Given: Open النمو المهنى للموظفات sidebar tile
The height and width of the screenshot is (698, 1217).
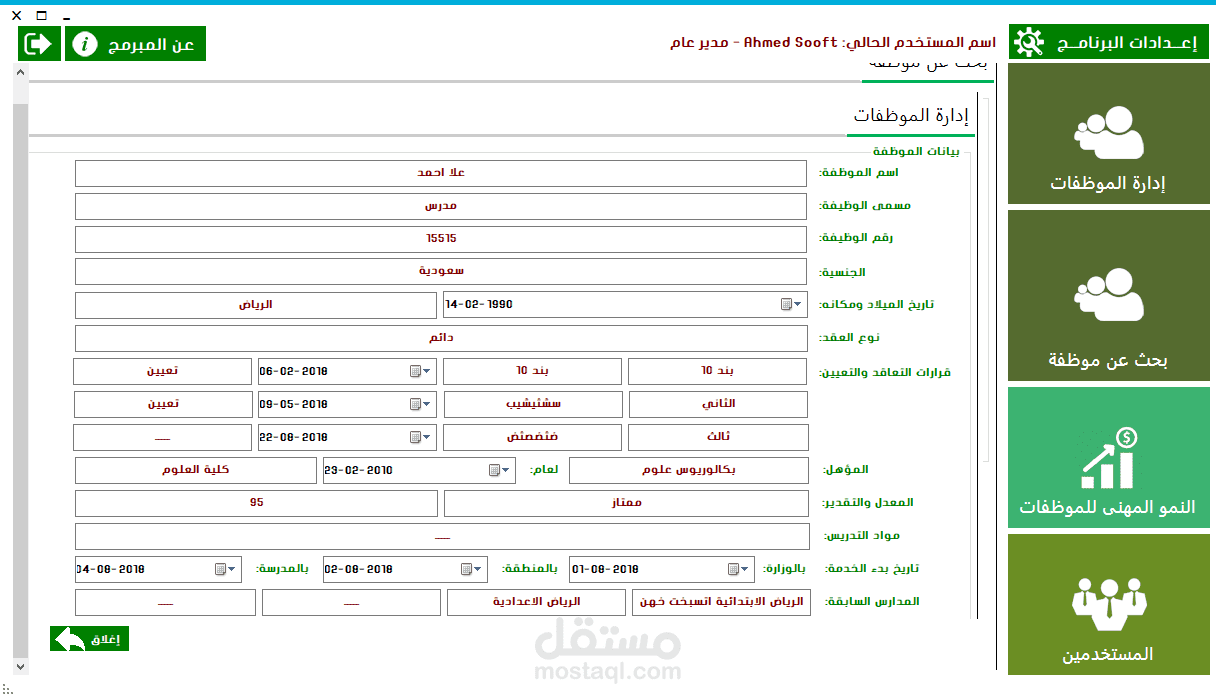Looking at the screenshot, I should pos(1107,457).
